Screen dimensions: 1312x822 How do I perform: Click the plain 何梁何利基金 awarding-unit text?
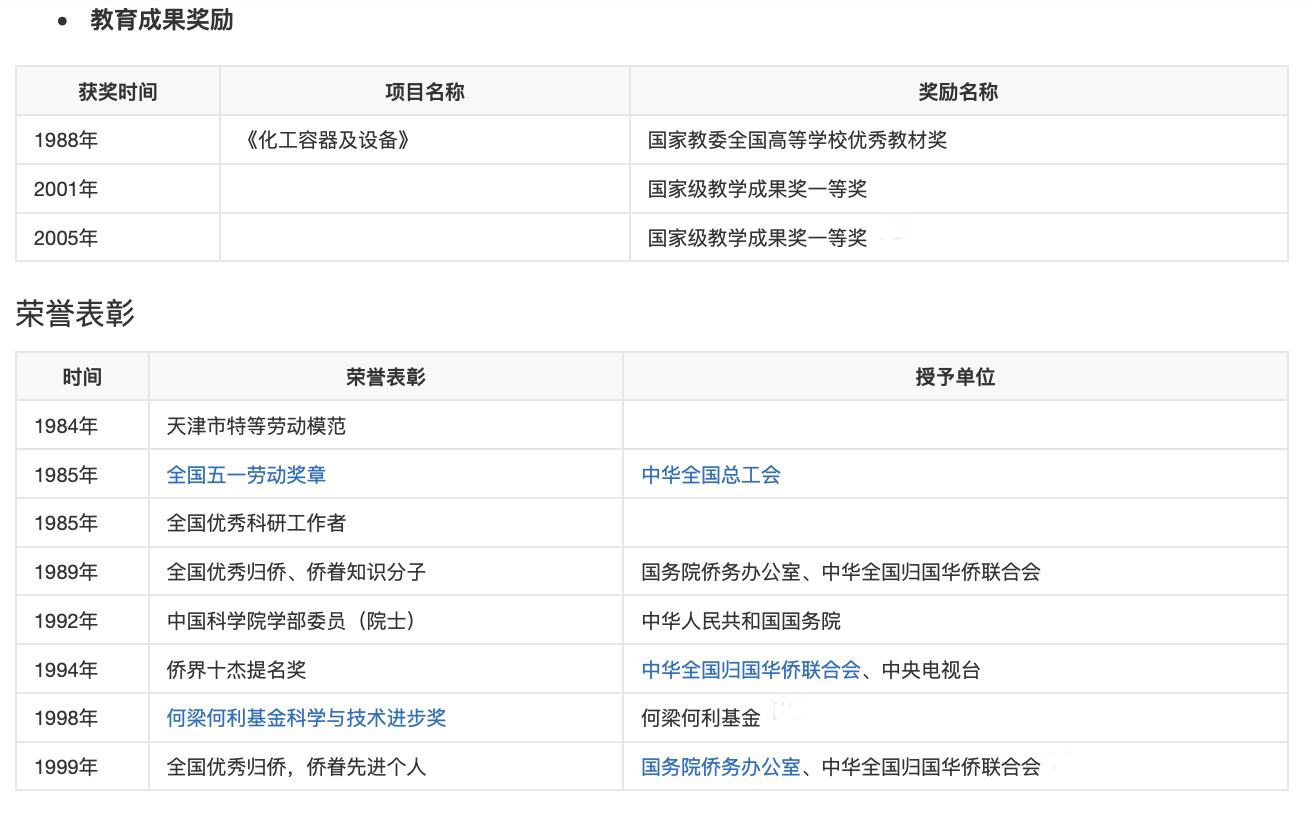[x=701, y=718]
